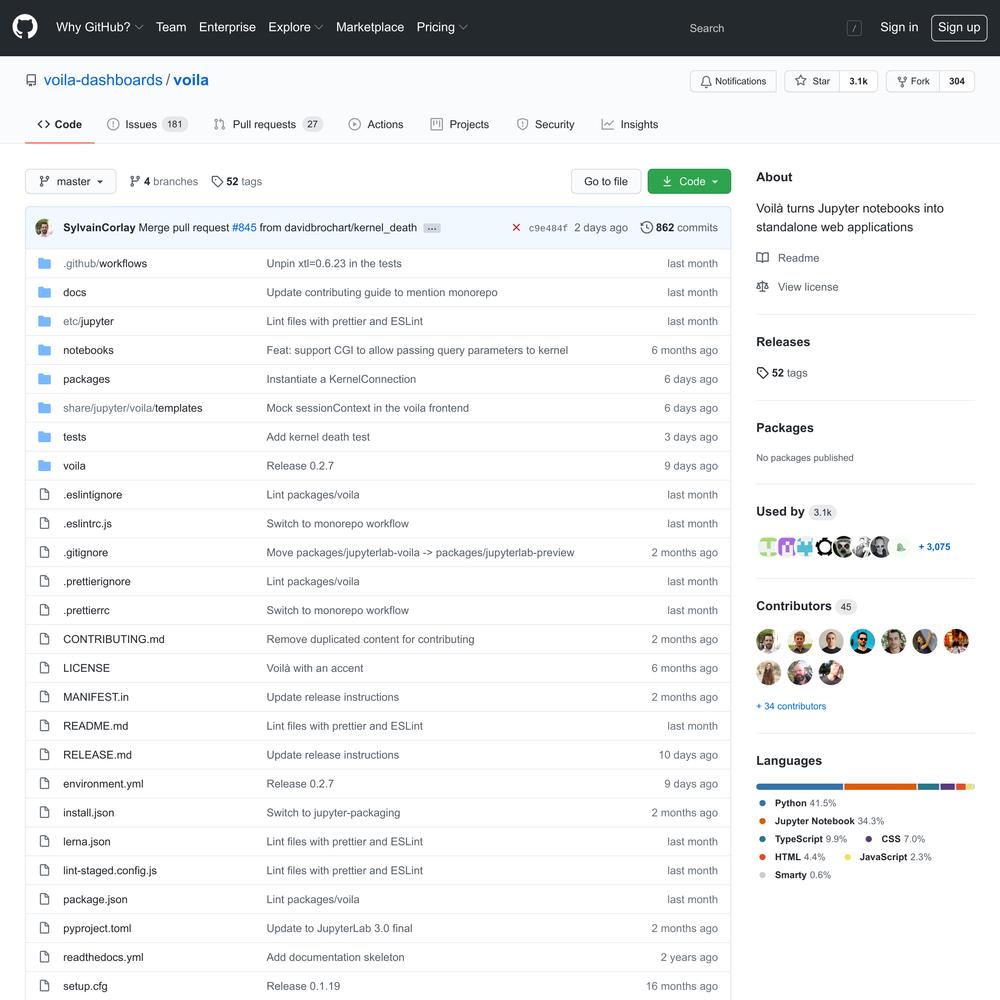The image size is (1000, 1000).
Task: Open commit message 'Add kernel death test'
Action: [318, 437]
